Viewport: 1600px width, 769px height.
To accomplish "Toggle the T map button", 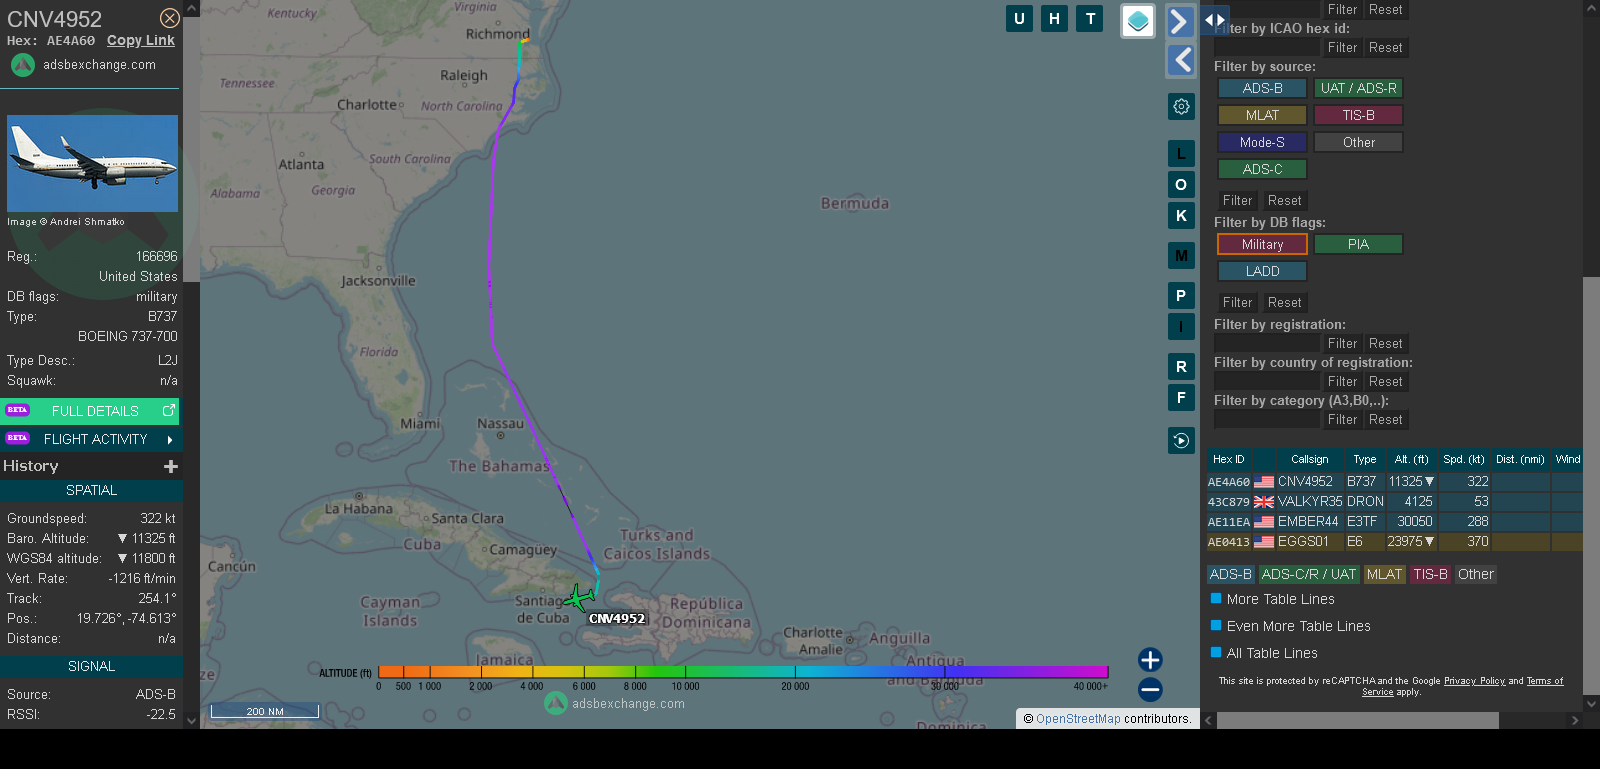I will click(x=1090, y=18).
